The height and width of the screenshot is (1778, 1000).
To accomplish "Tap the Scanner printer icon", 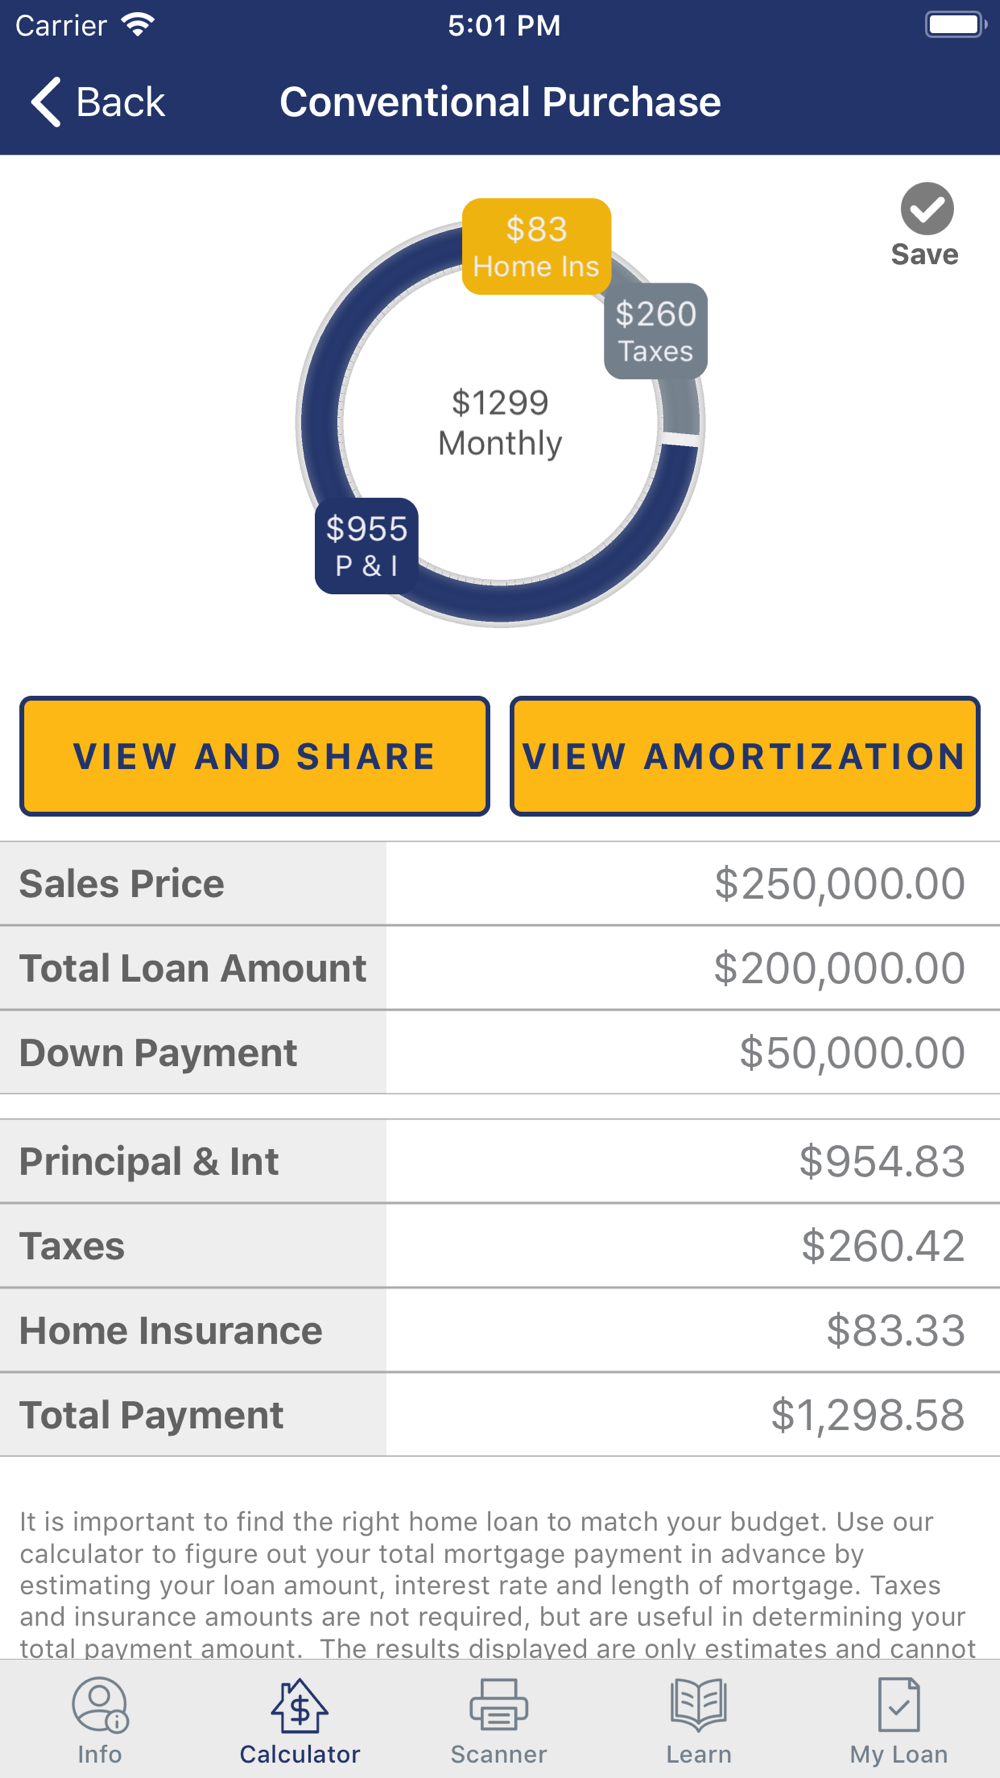I will [498, 1705].
